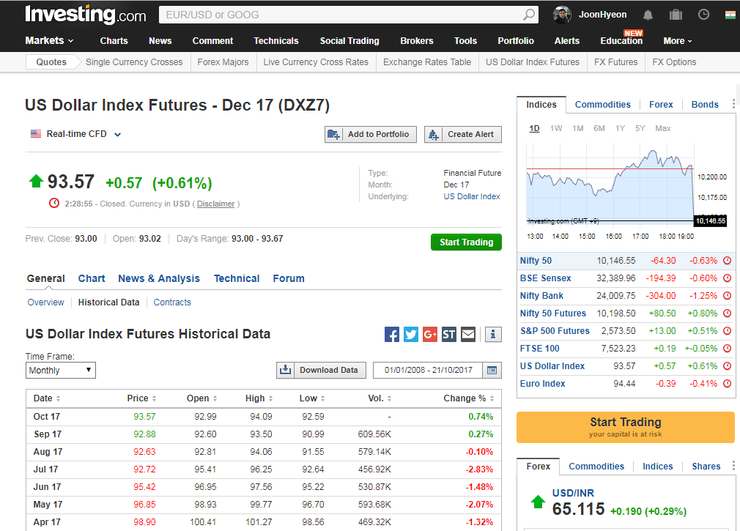Image resolution: width=740 pixels, height=531 pixels.
Task: Switch to the Chart tab
Action: click(x=92, y=278)
